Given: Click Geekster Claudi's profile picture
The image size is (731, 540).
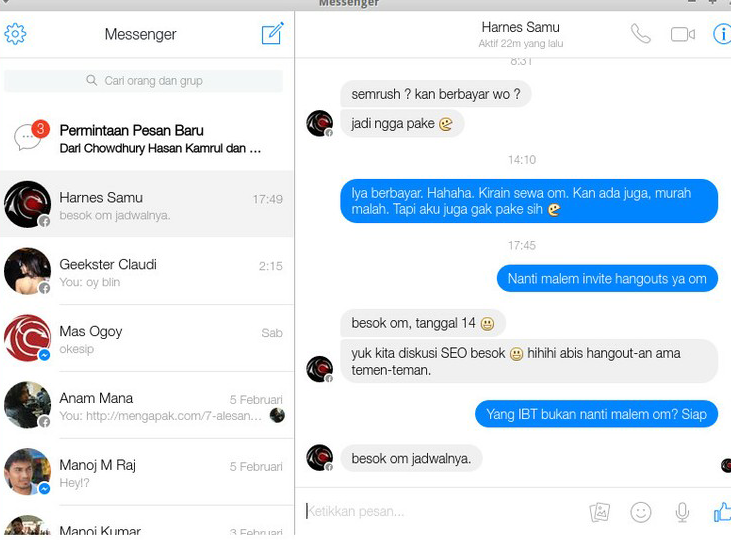Looking at the screenshot, I should 28,271.
